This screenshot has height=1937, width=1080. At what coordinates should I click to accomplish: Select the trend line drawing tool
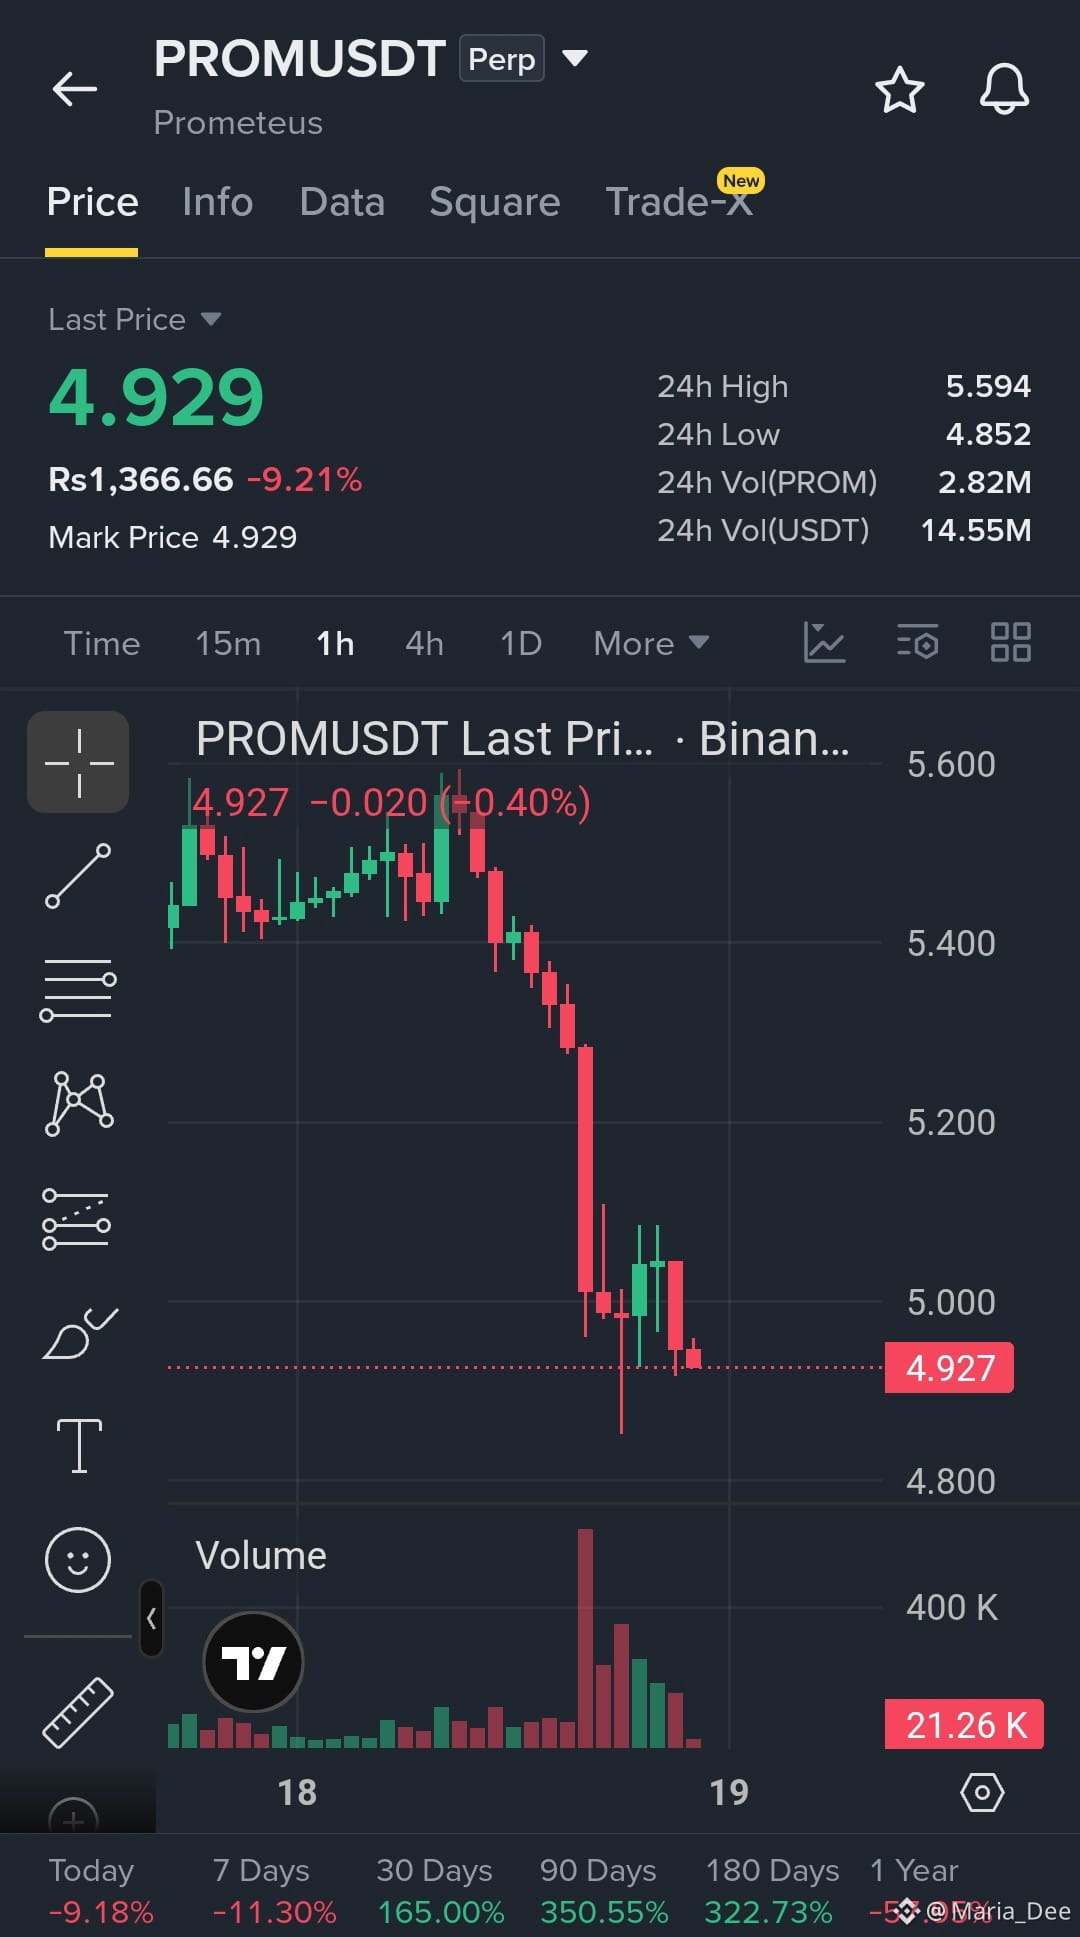tap(78, 876)
